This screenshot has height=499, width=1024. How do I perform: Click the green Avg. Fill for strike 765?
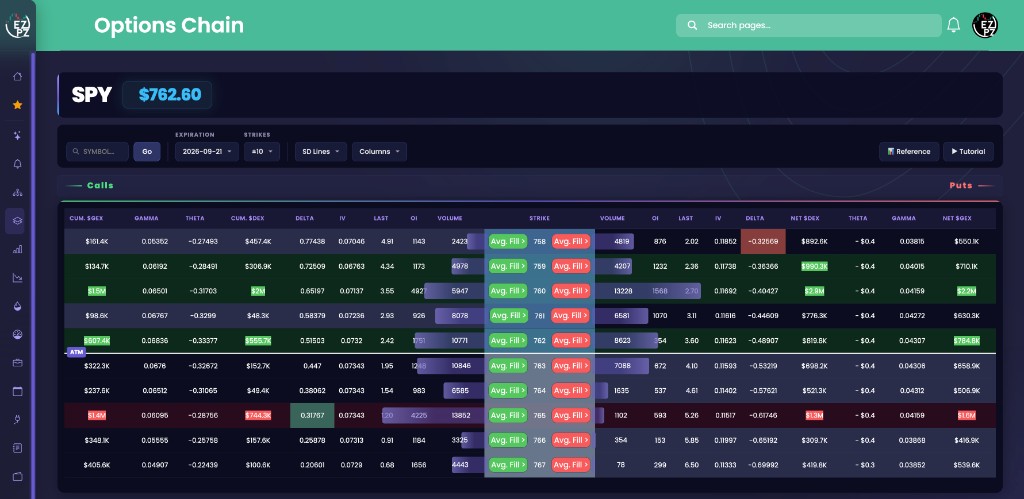click(x=508, y=415)
